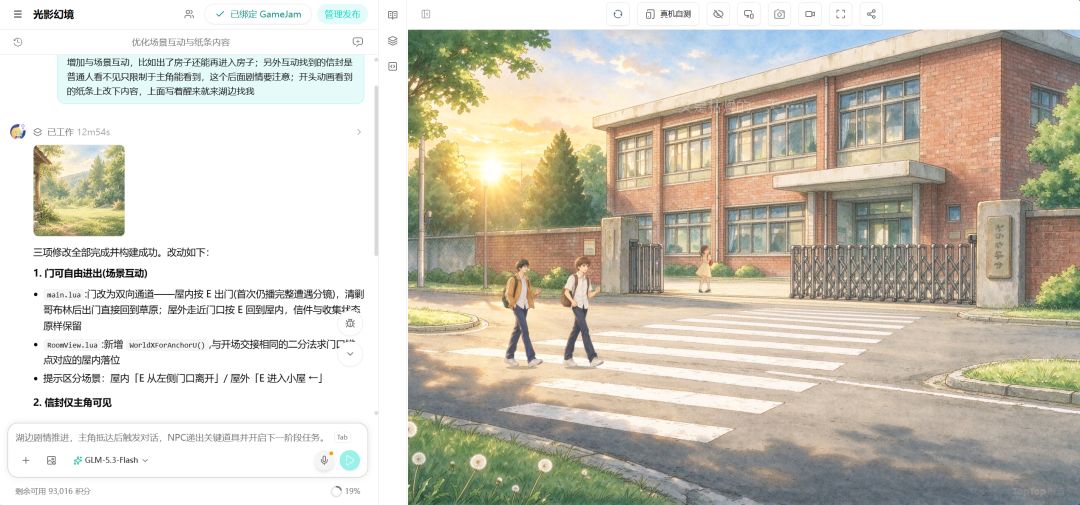Click the 剩余可用 93,016 积分 credits text

click(x=53, y=491)
